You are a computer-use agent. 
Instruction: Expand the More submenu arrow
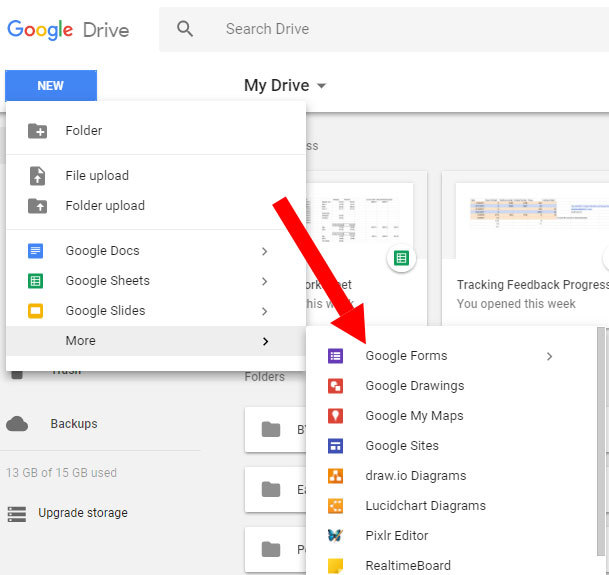click(265, 341)
